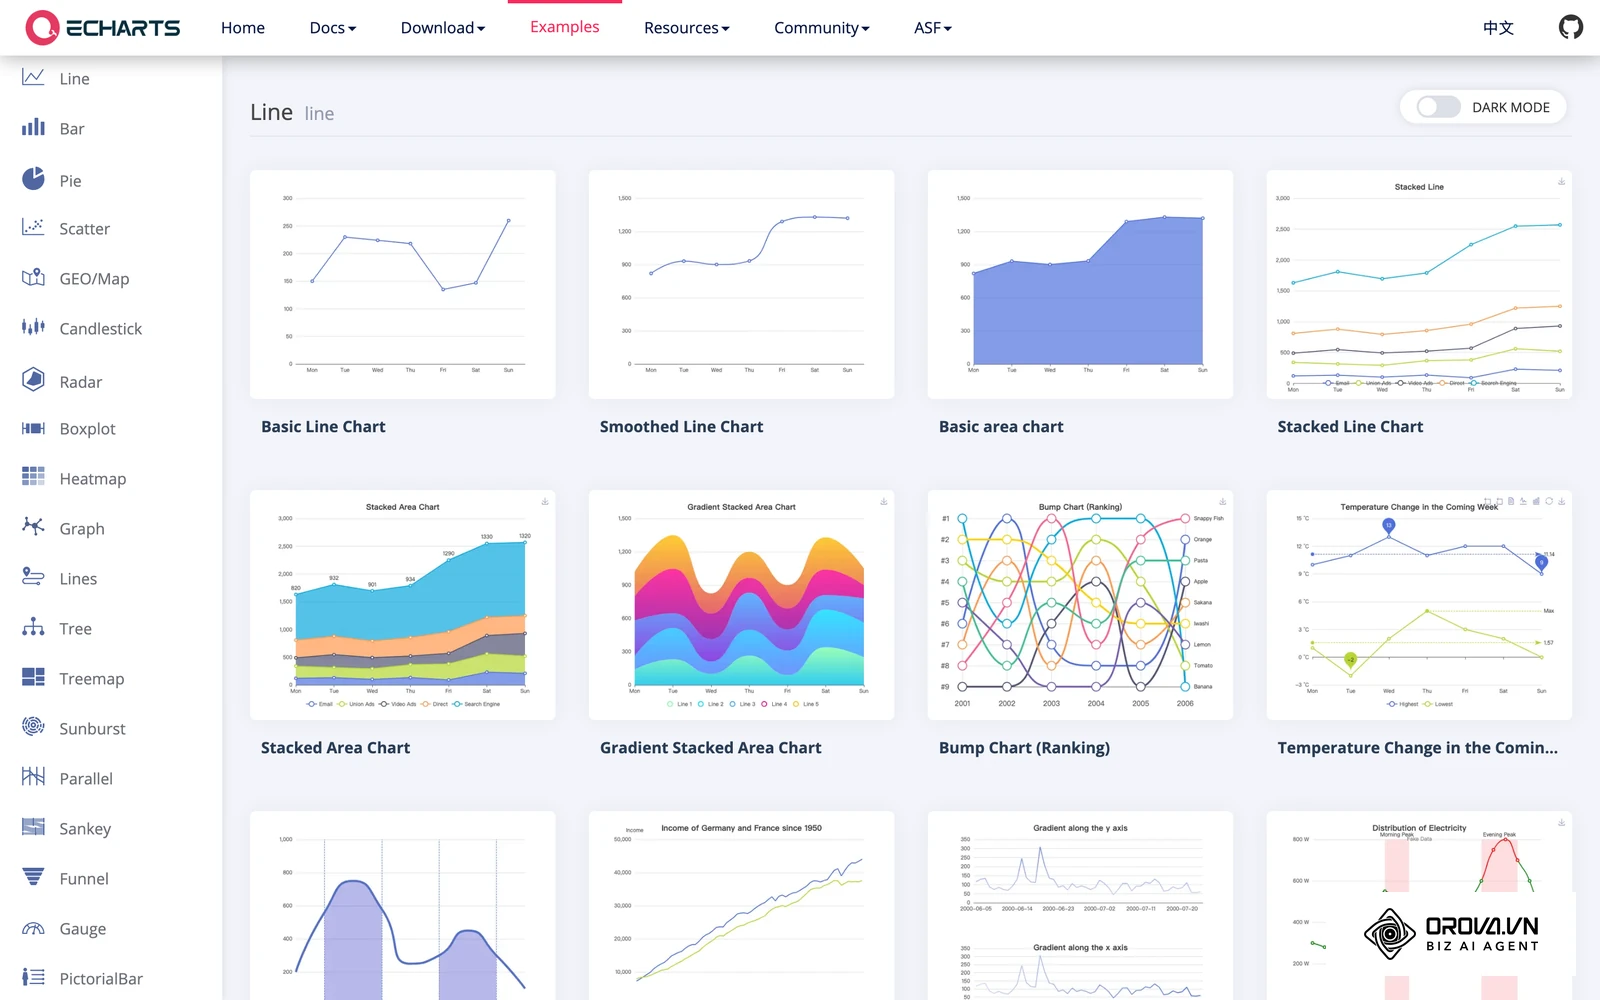Select the Candlestick chart icon in sidebar
Screen dimensions: 1600x1000
click(x=33, y=327)
